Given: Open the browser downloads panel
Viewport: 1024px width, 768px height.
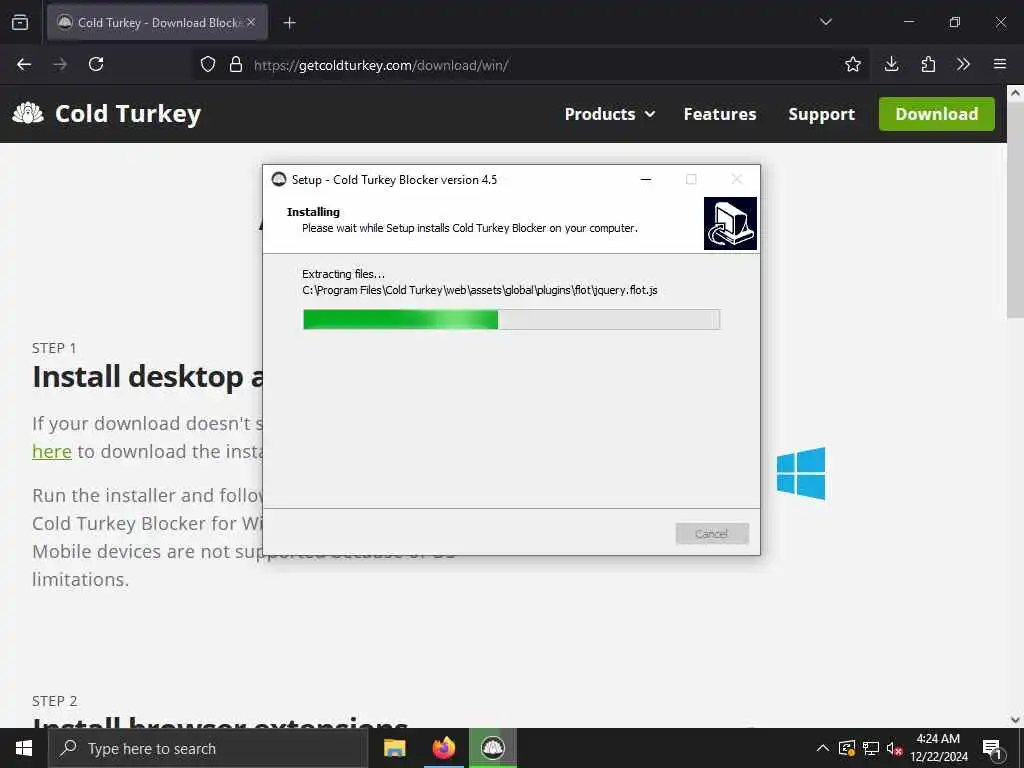Looking at the screenshot, I should click(x=891, y=64).
